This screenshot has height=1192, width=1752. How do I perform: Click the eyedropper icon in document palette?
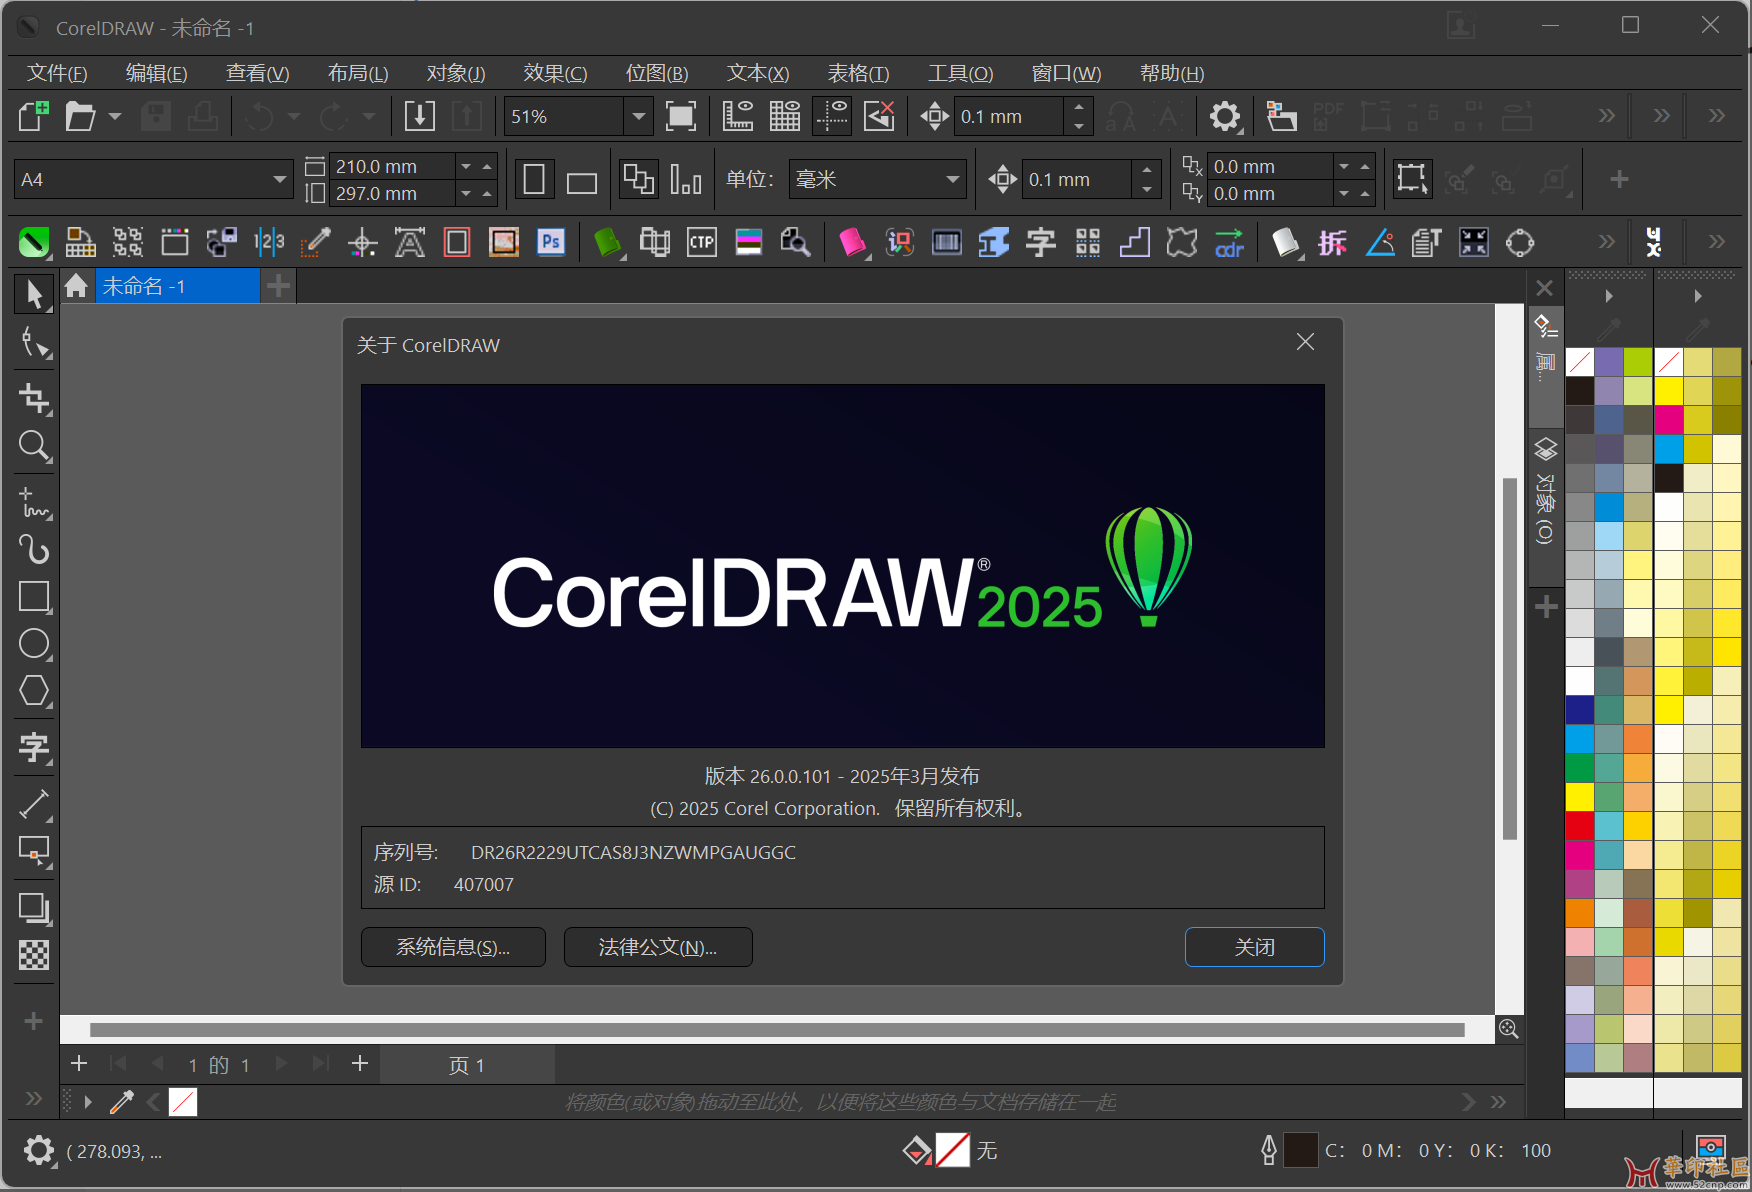click(x=121, y=1102)
